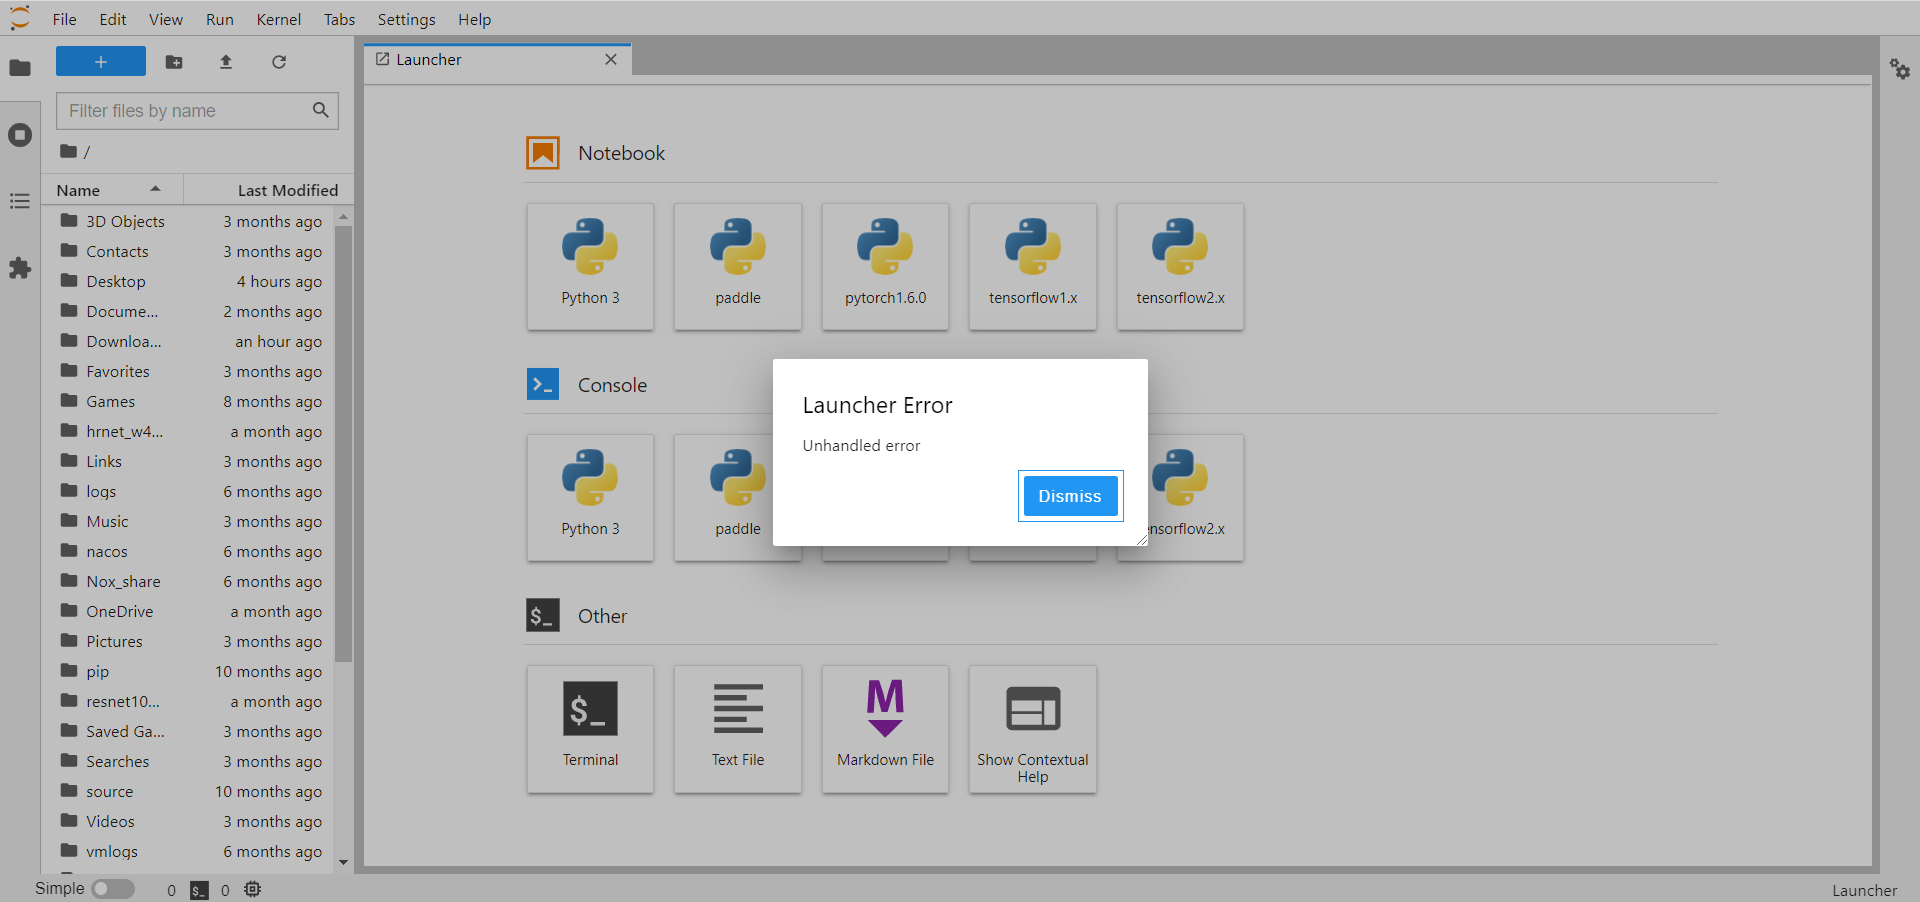Launch tensorflow2.x notebook
1920x902 pixels.
pyautogui.click(x=1180, y=267)
